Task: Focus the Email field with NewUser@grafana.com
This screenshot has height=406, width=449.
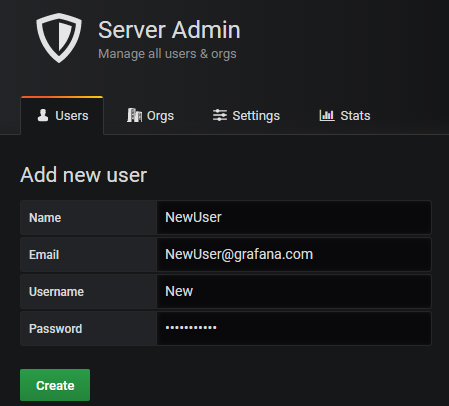Action: click(x=294, y=254)
